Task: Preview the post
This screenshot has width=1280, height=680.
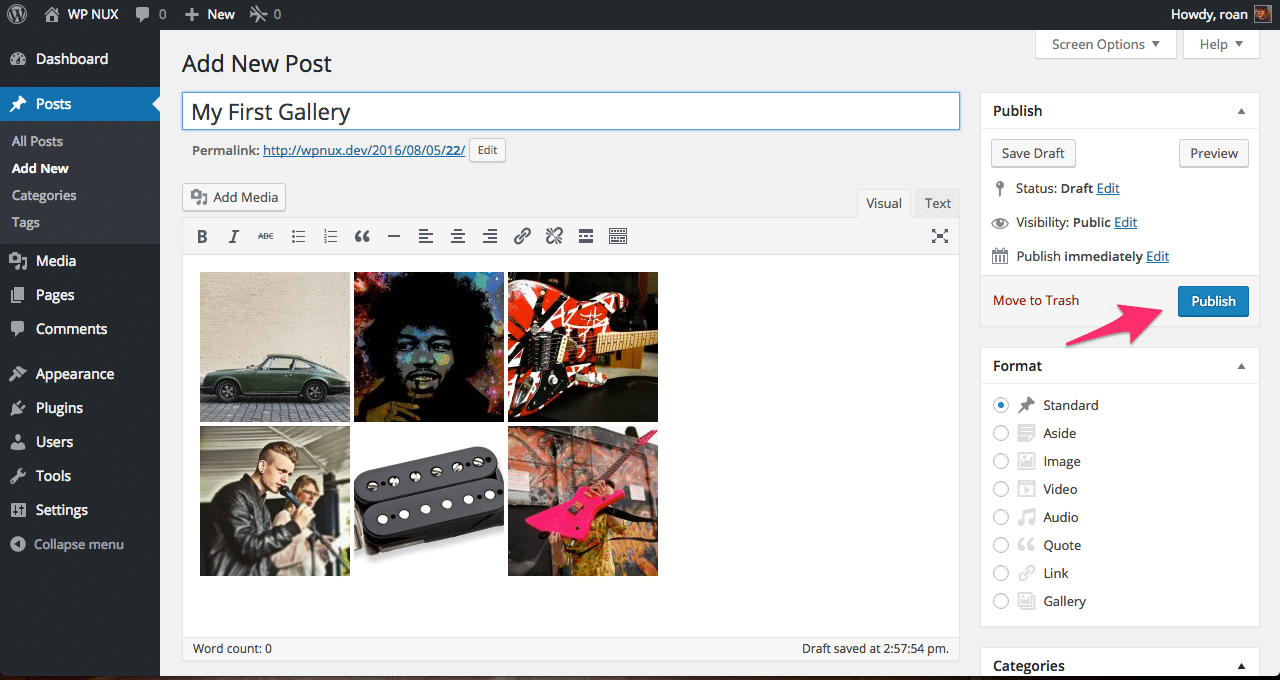Action: click(x=1214, y=153)
